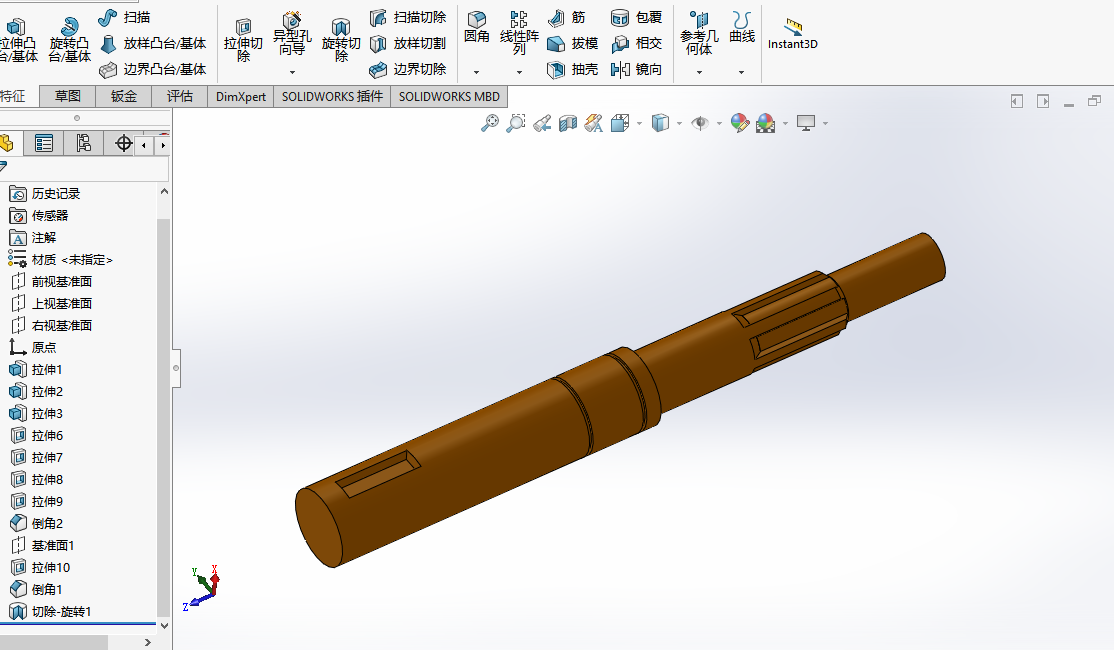Choose the 放样凸台/基体 loft tool
This screenshot has height=650, width=1114.
[153, 43]
